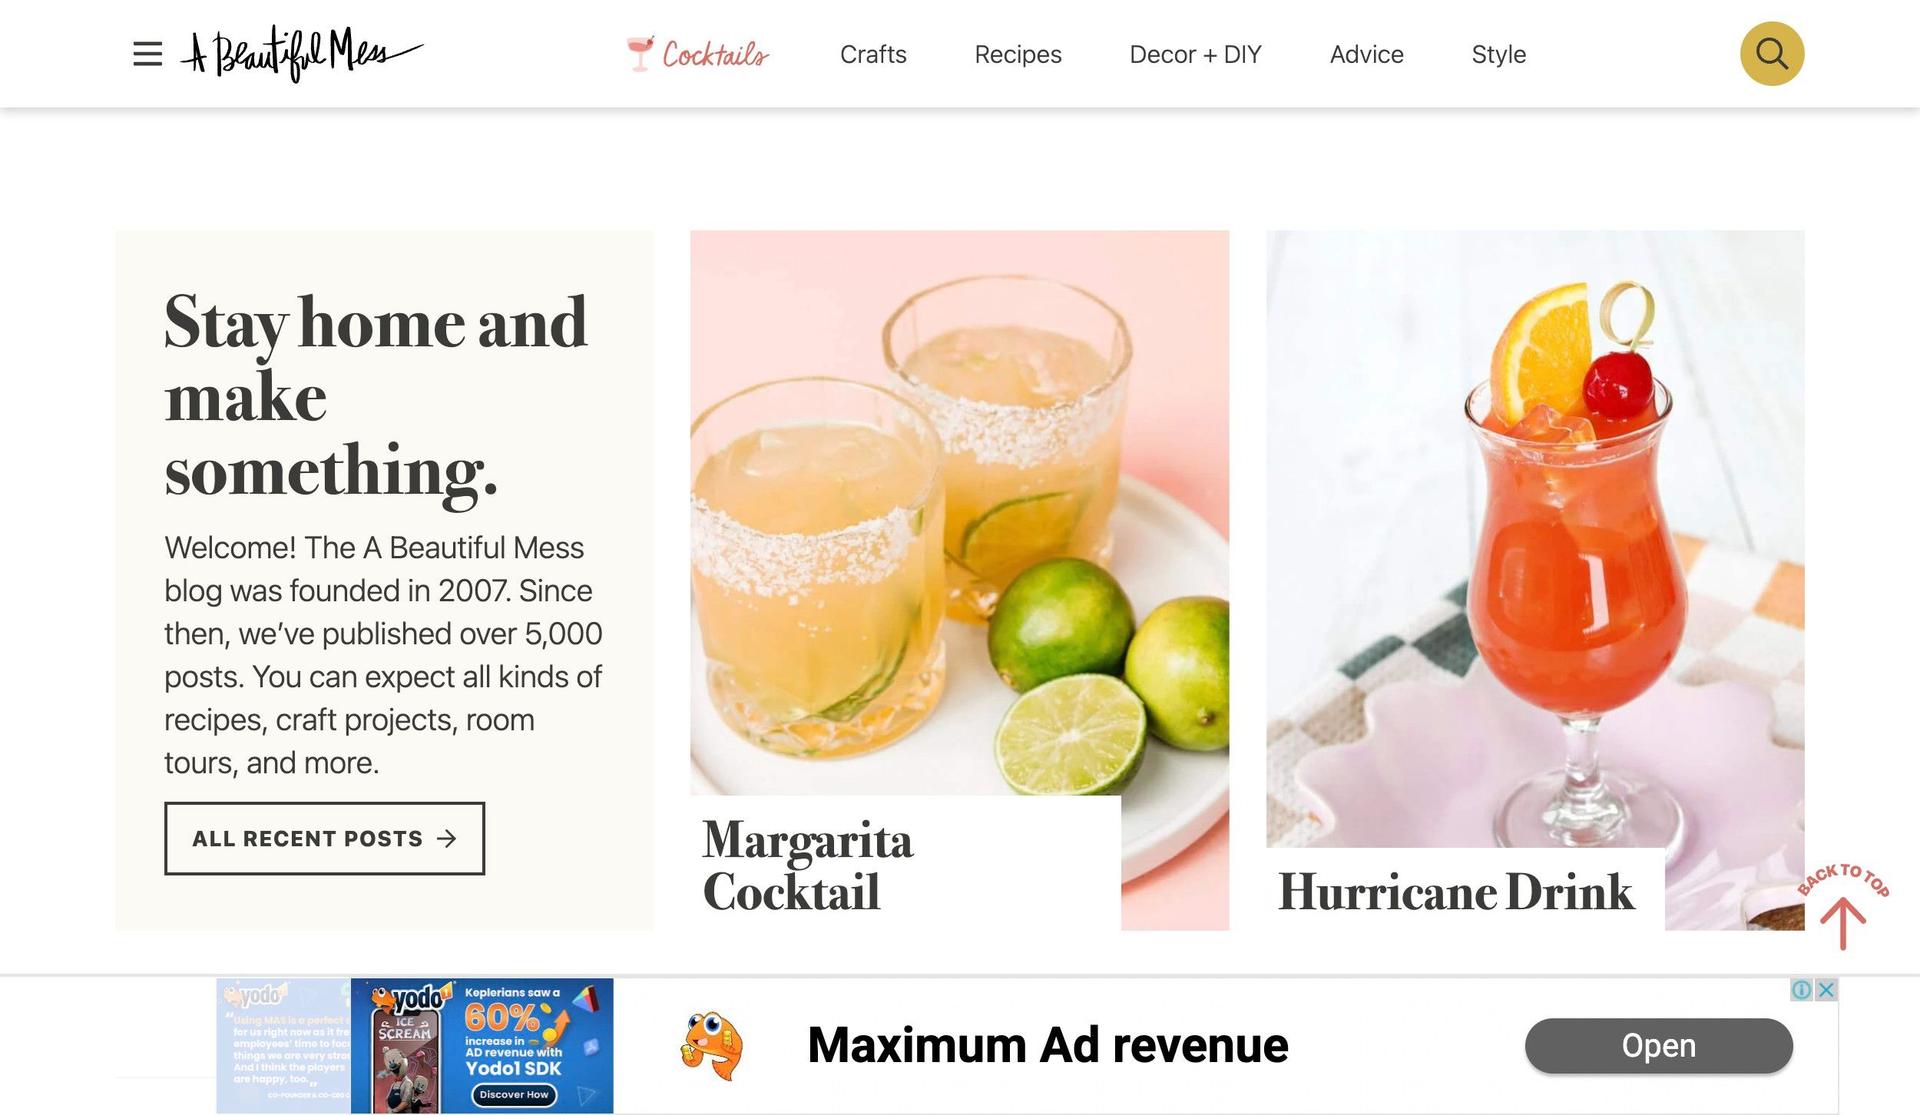This screenshot has width=1920, height=1115.
Task: Expand the Style navigation menu item
Action: tap(1498, 53)
